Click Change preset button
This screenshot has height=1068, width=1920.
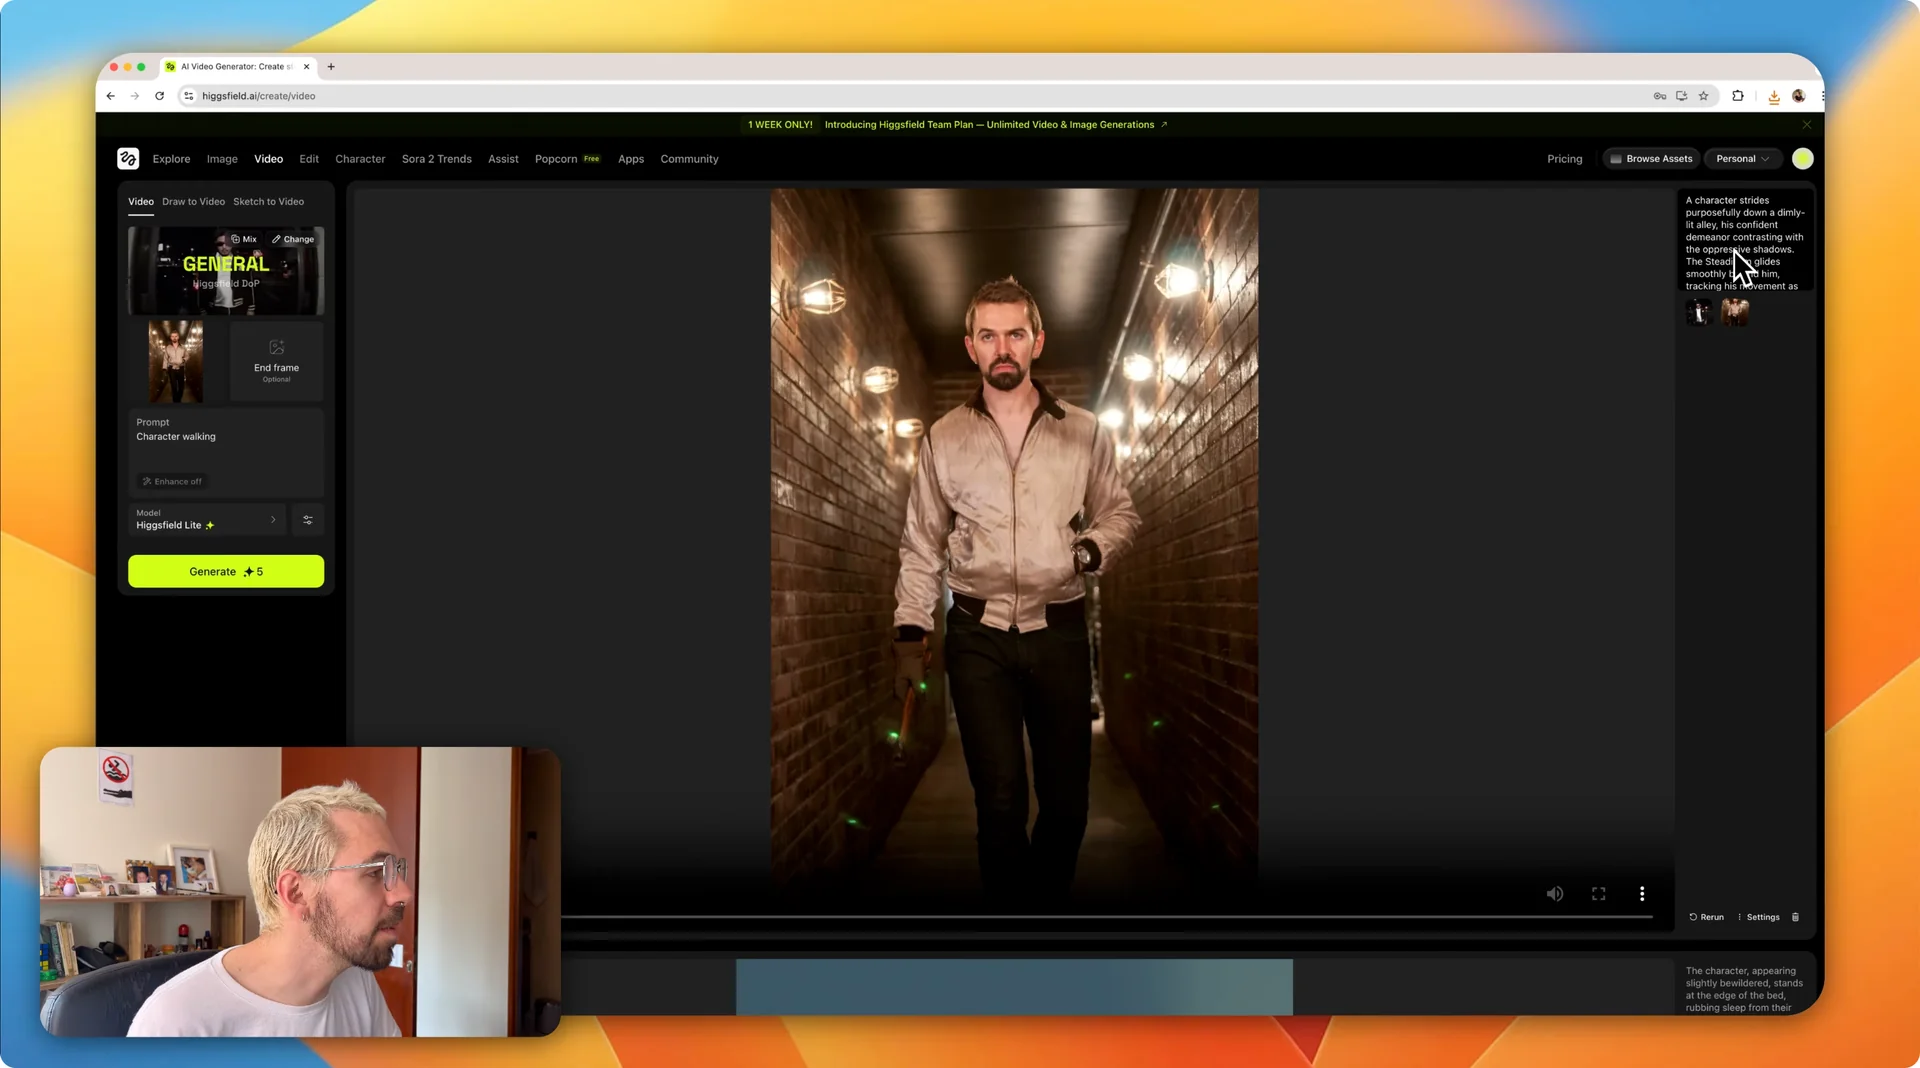293,240
